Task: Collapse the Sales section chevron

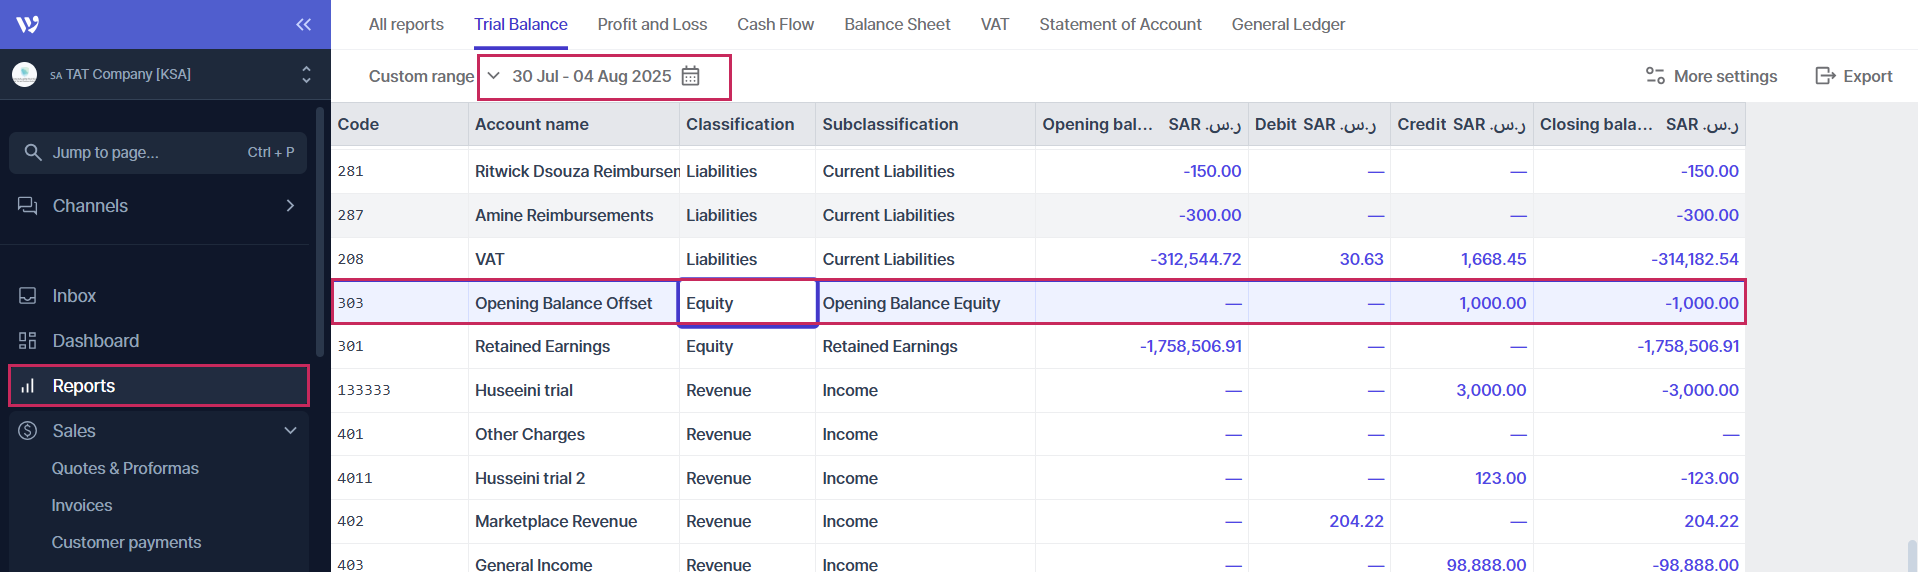Action: (x=290, y=431)
